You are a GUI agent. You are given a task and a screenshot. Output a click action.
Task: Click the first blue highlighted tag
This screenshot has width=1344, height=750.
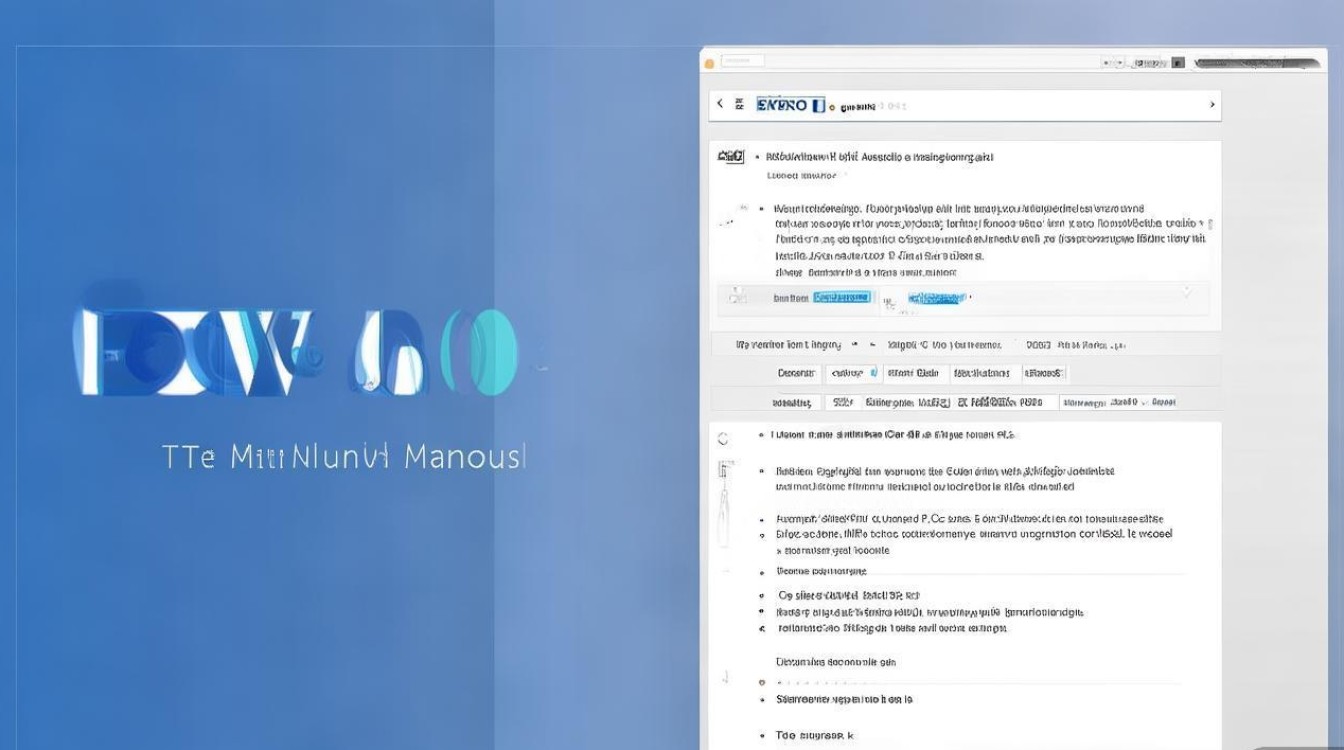tap(841, 297)
